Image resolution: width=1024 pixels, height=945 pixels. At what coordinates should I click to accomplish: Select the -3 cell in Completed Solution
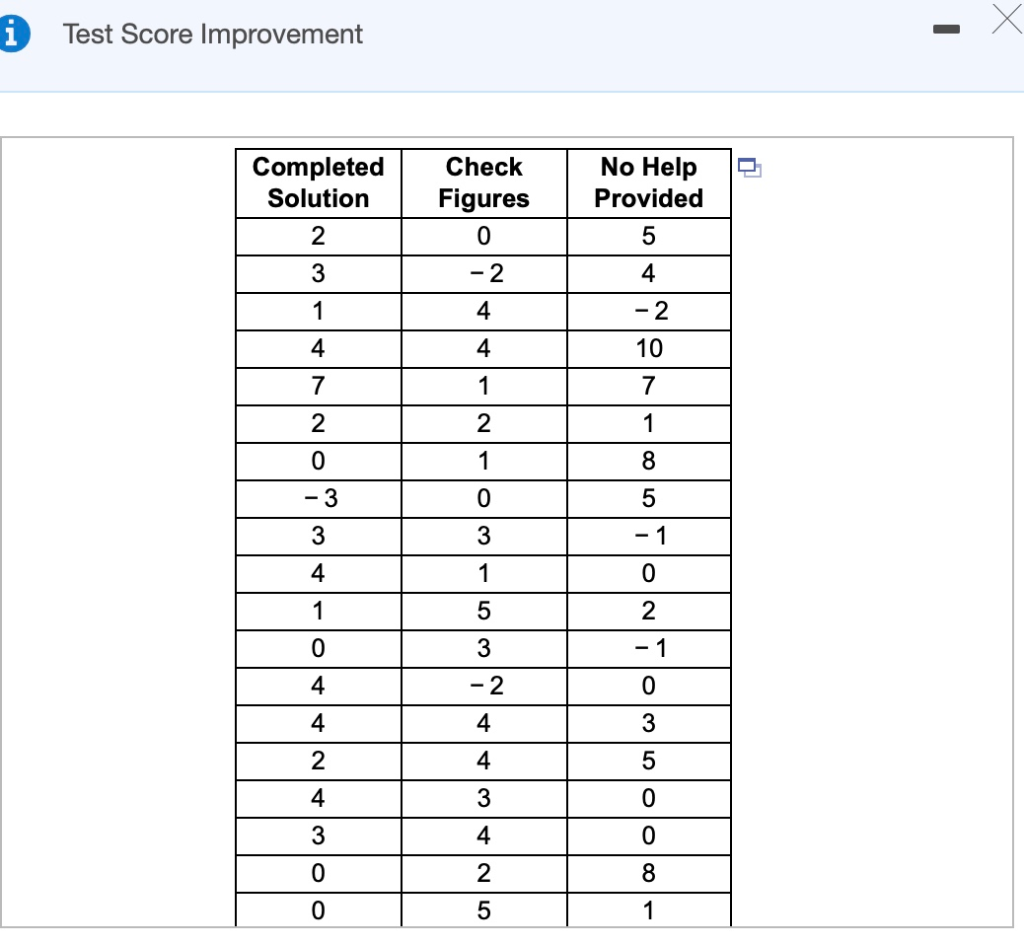pos(317,498)
